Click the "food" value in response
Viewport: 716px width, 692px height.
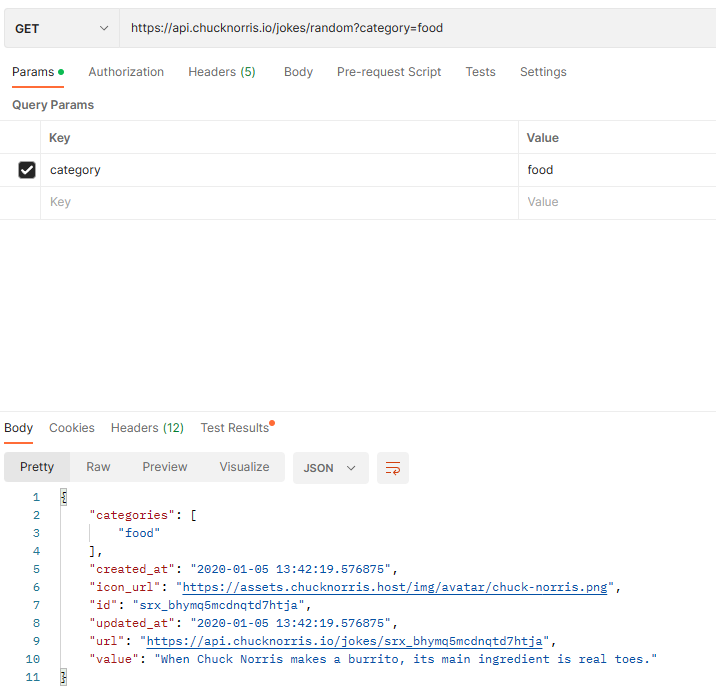pyautogui.click(x=139, y=533)
